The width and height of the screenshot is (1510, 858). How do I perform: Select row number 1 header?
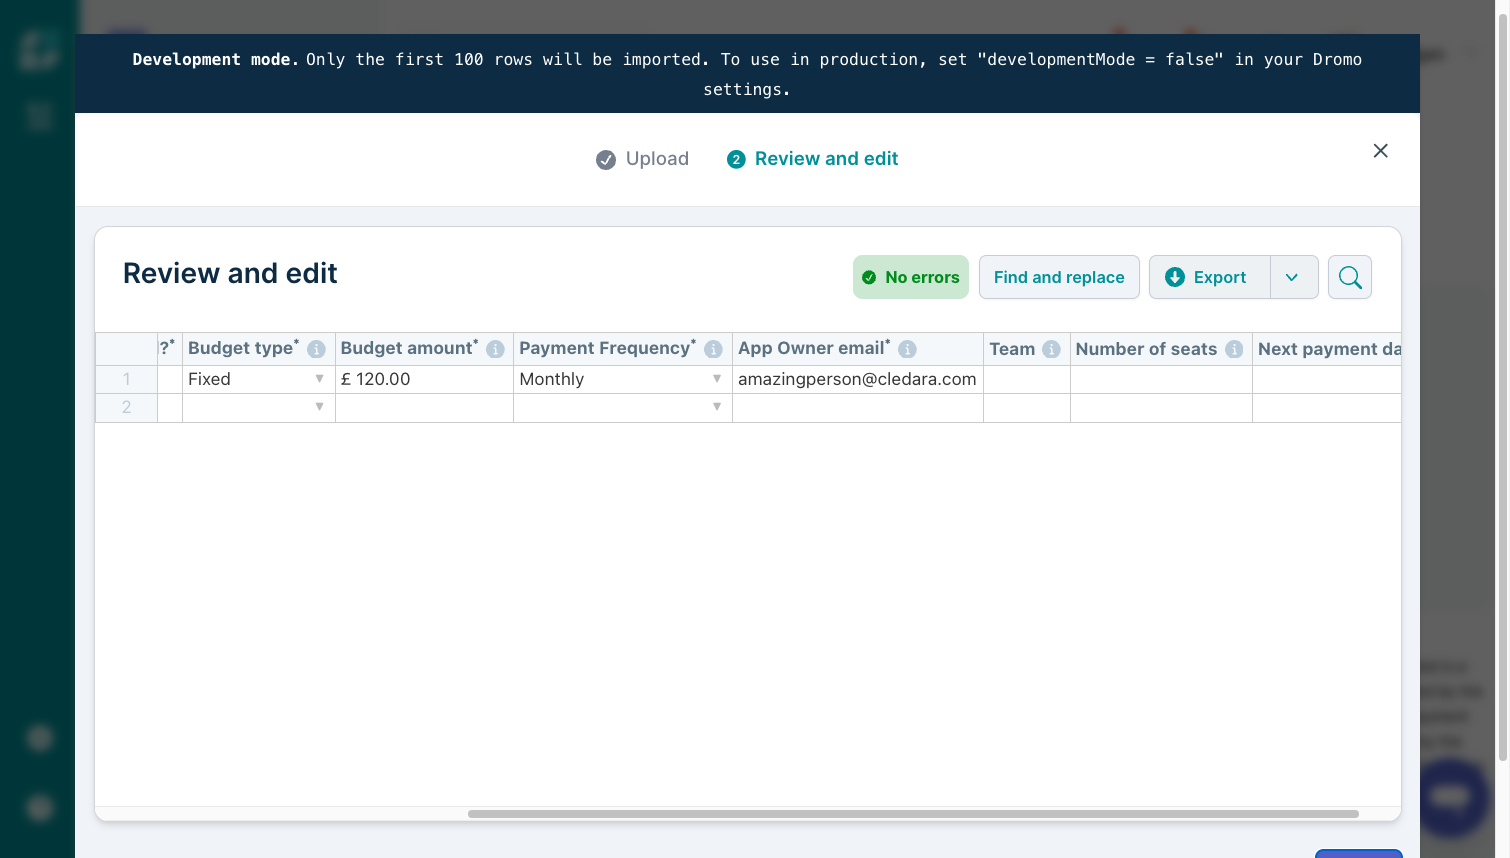click(126, 379)
